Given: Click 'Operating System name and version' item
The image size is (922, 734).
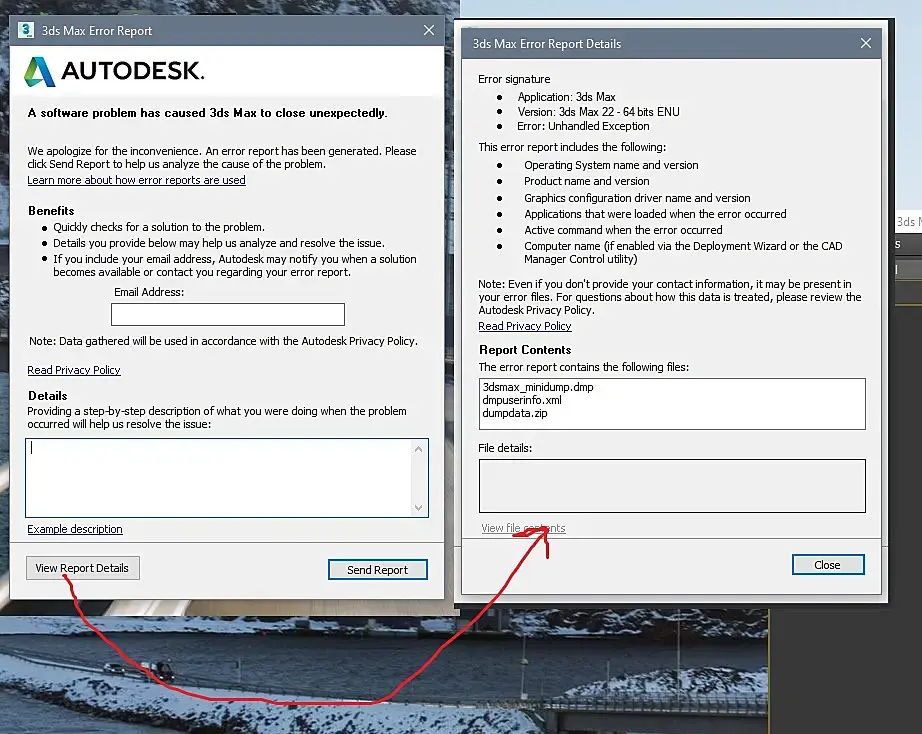Looking at the screenshot, I should pyautogui.click(x=612, y=165).
